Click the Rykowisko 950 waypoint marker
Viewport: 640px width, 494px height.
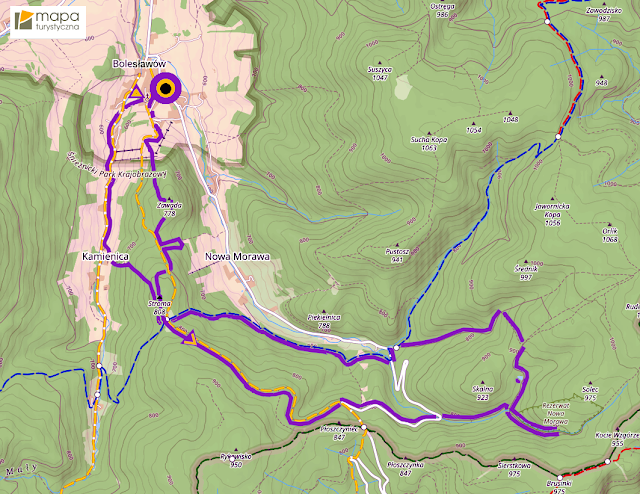click(x=232, y=459)
